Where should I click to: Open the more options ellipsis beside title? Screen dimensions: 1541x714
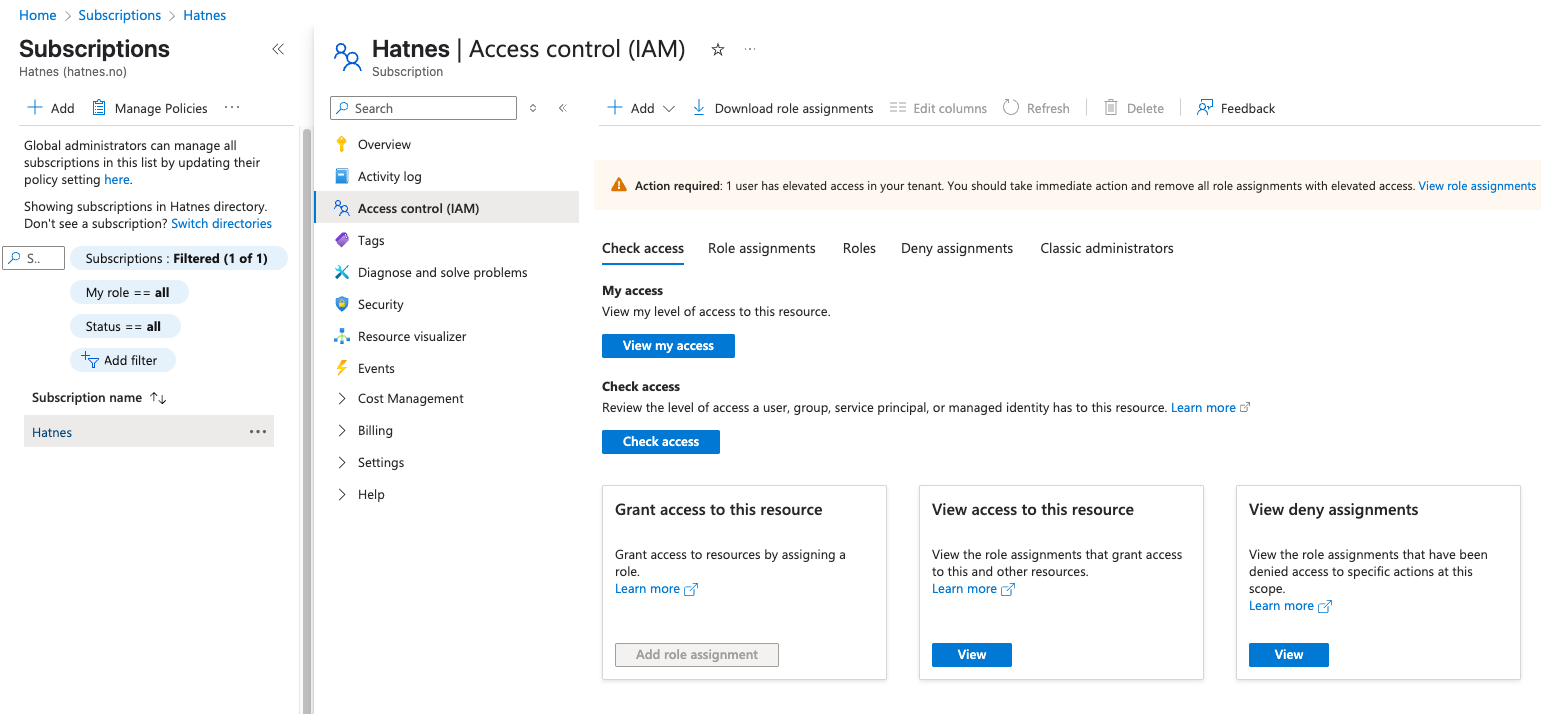pyautogui.click(x=750, y=49)
